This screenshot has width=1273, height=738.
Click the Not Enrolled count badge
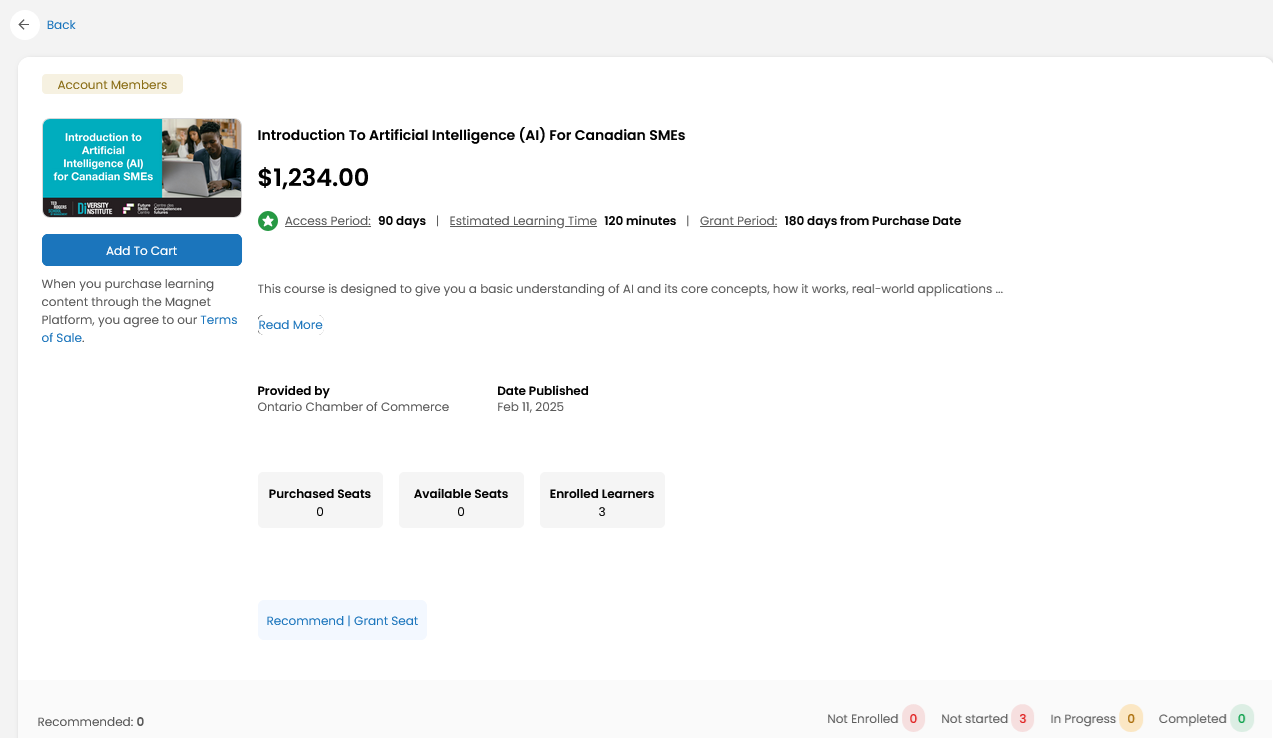tap(913, 719)
